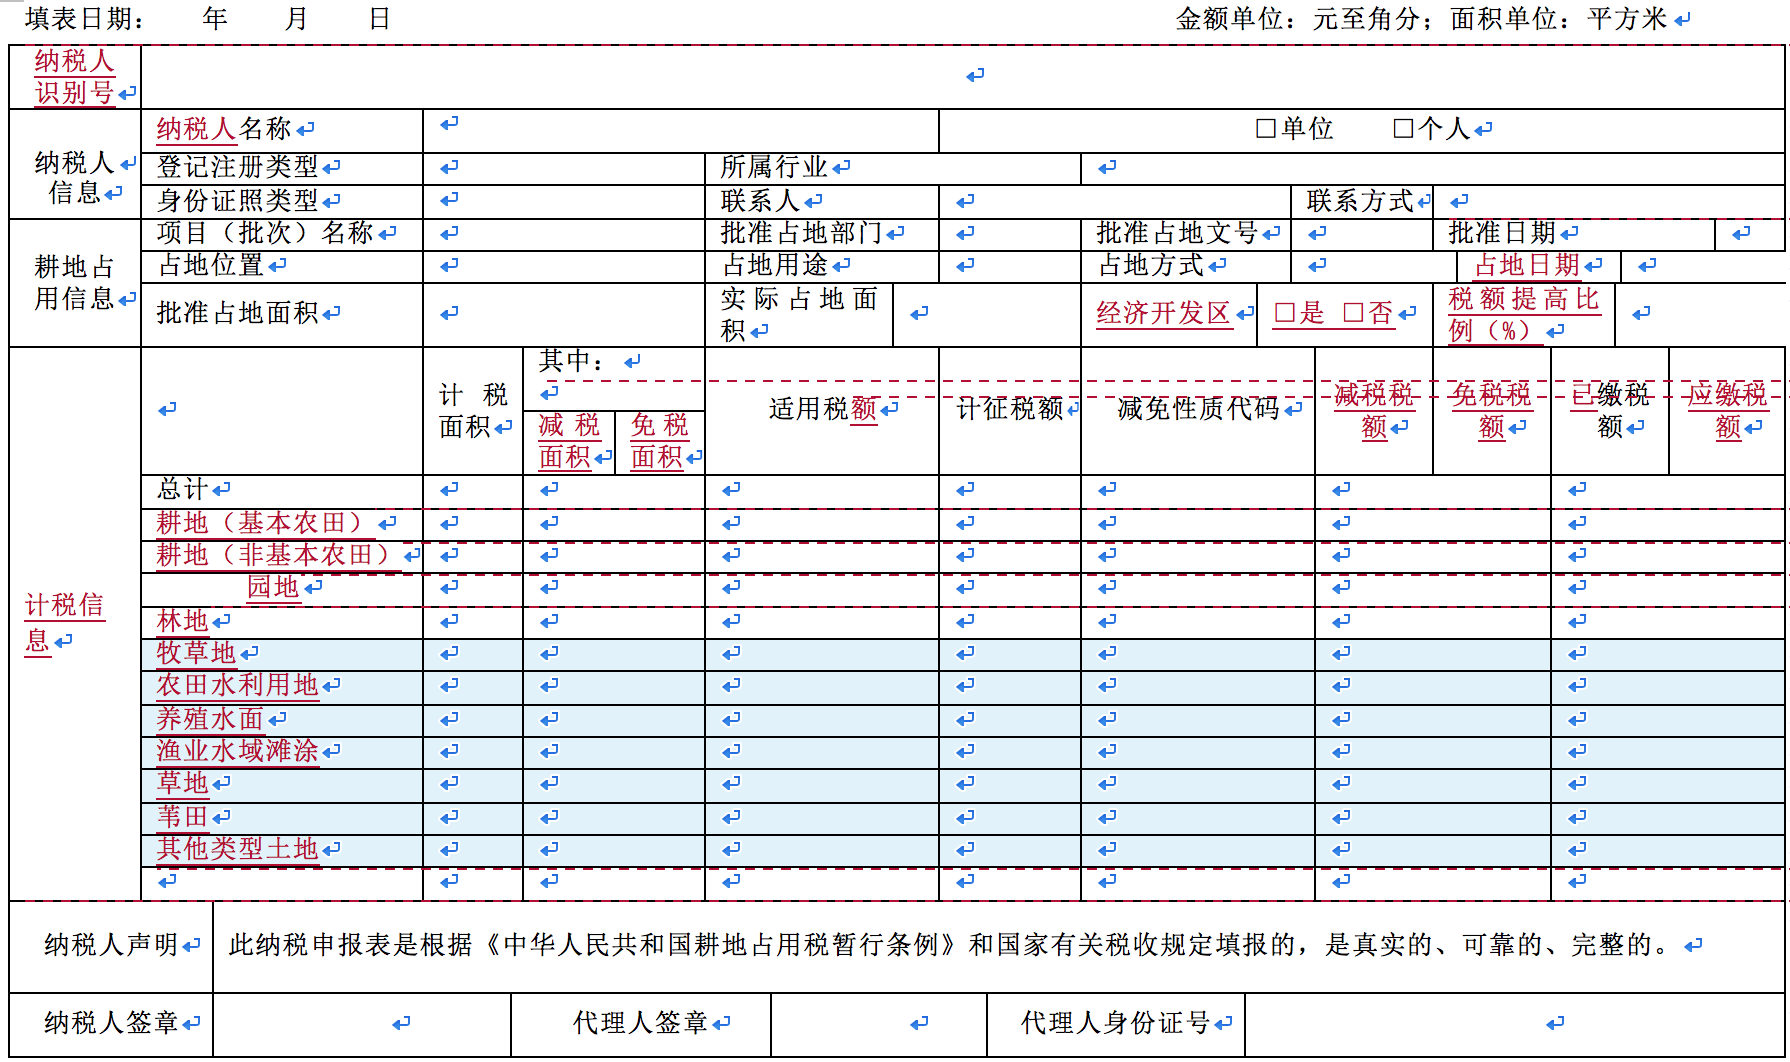Click the 纳税人声明 label
The width and height of the screenshot is (1790, 1062).
point(111,945)
